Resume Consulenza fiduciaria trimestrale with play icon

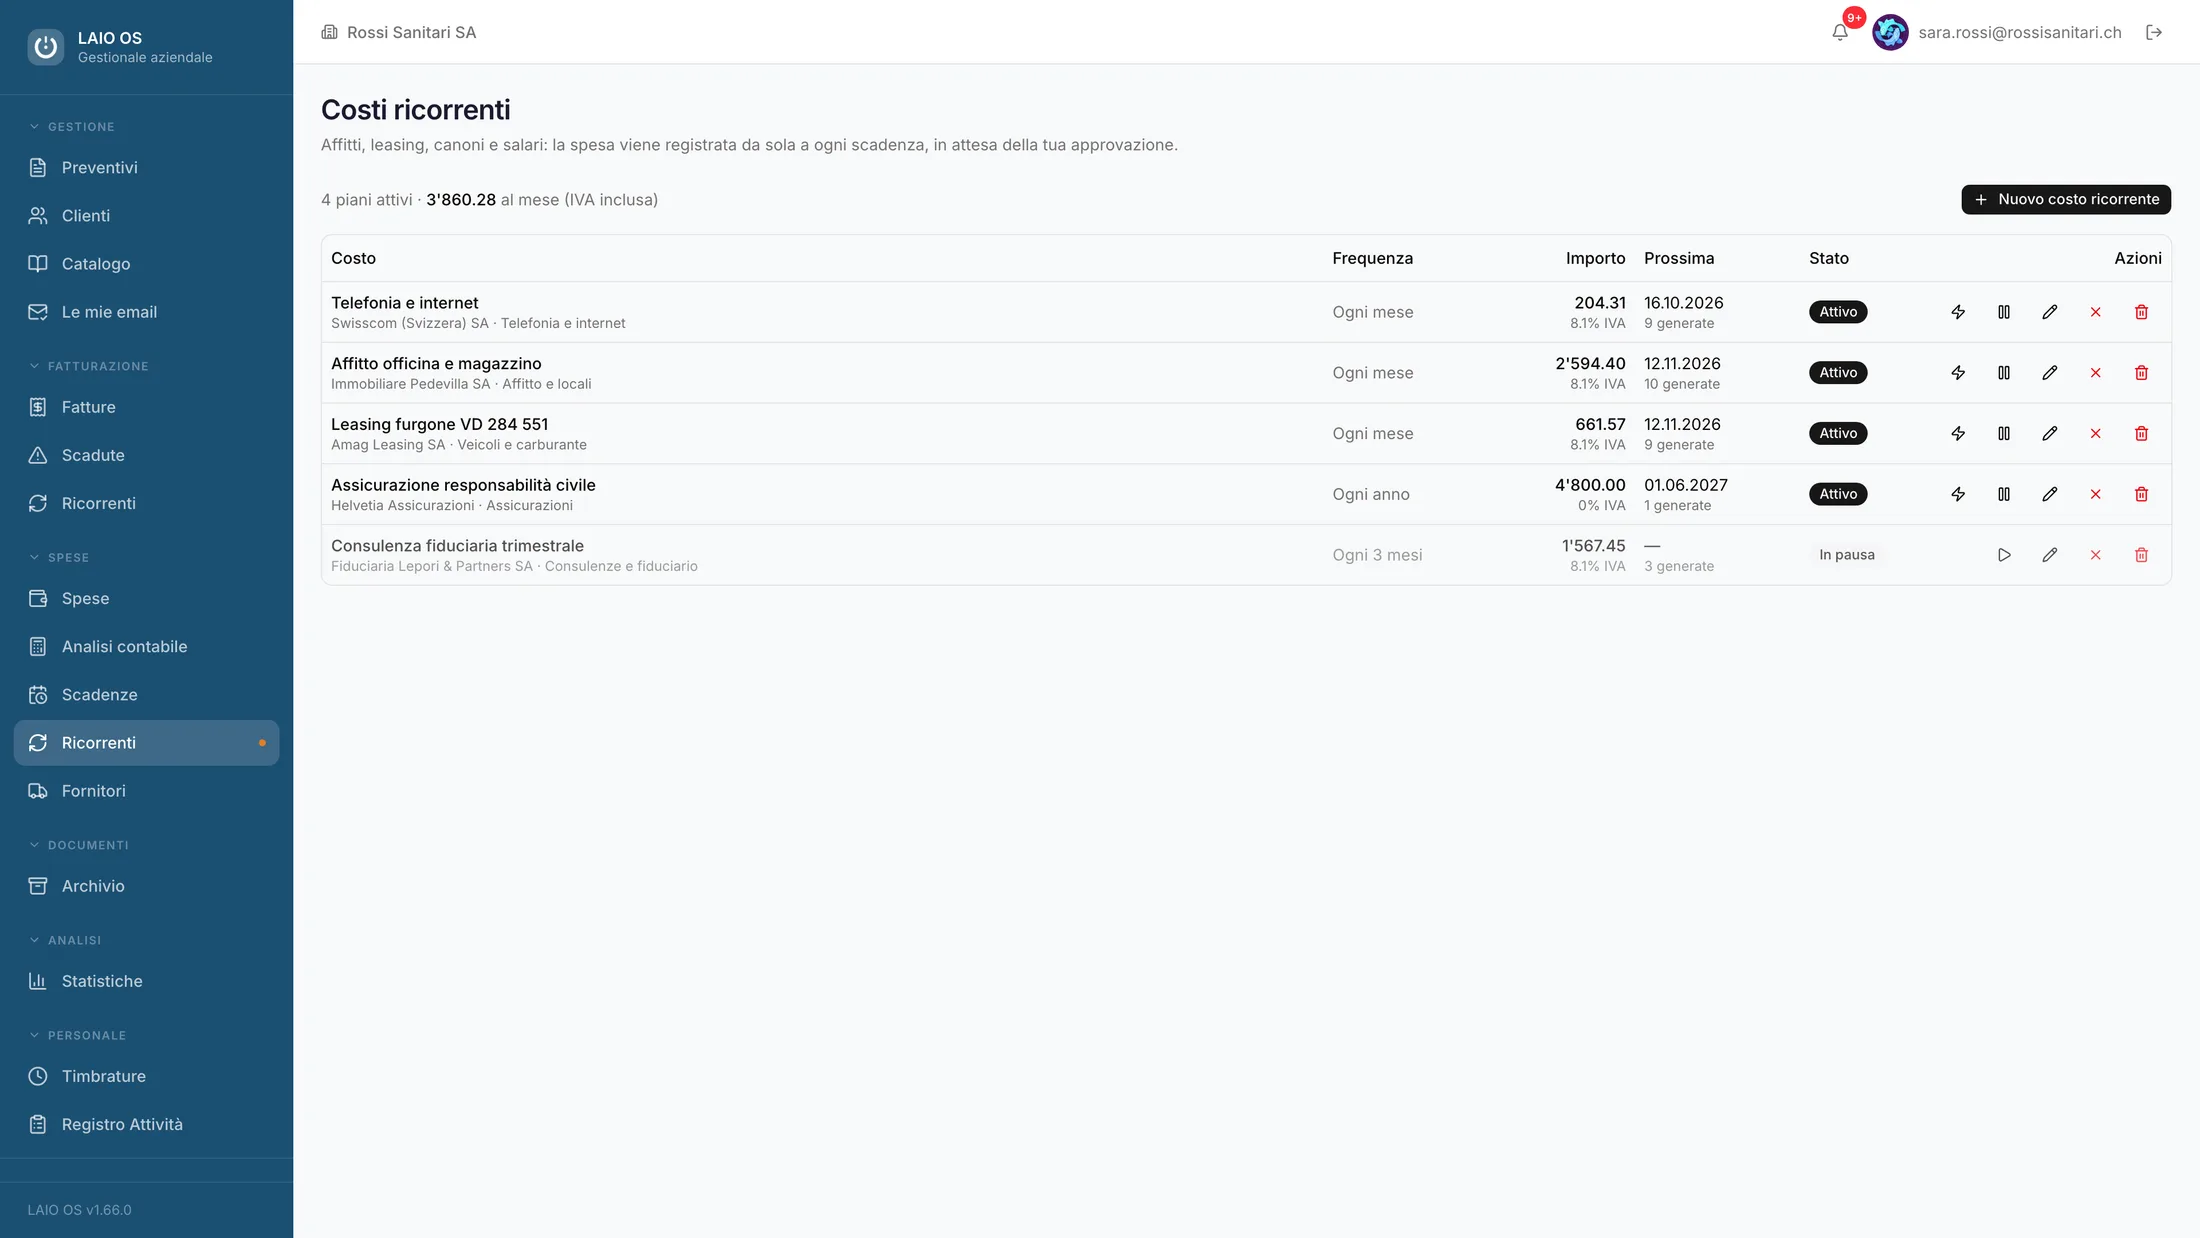pyautogui.click(x=2004, y=555)
